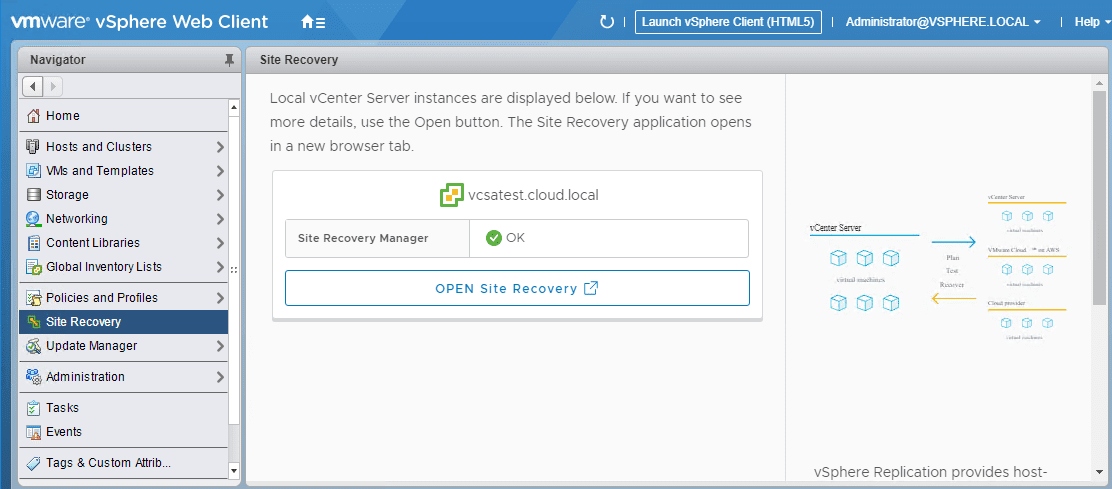
Task: Click the Navigator scrollbar up arrow
Action: coord(234,107)
